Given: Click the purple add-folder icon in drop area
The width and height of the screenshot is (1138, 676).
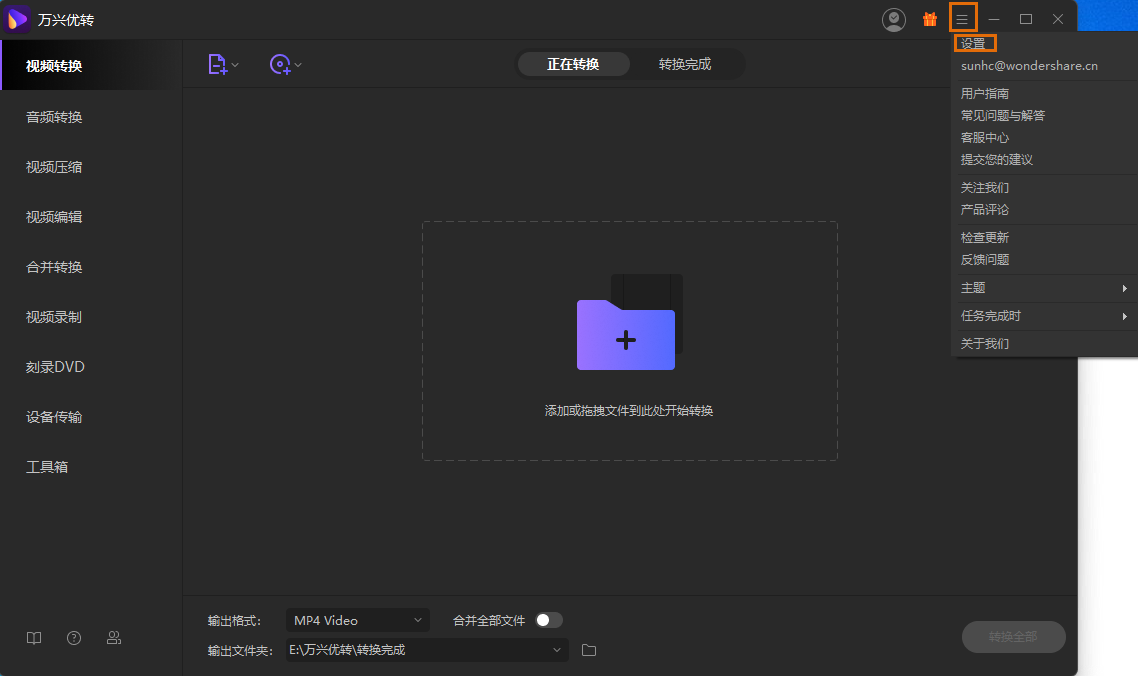Looking at the screenshot, I should 627,334.
